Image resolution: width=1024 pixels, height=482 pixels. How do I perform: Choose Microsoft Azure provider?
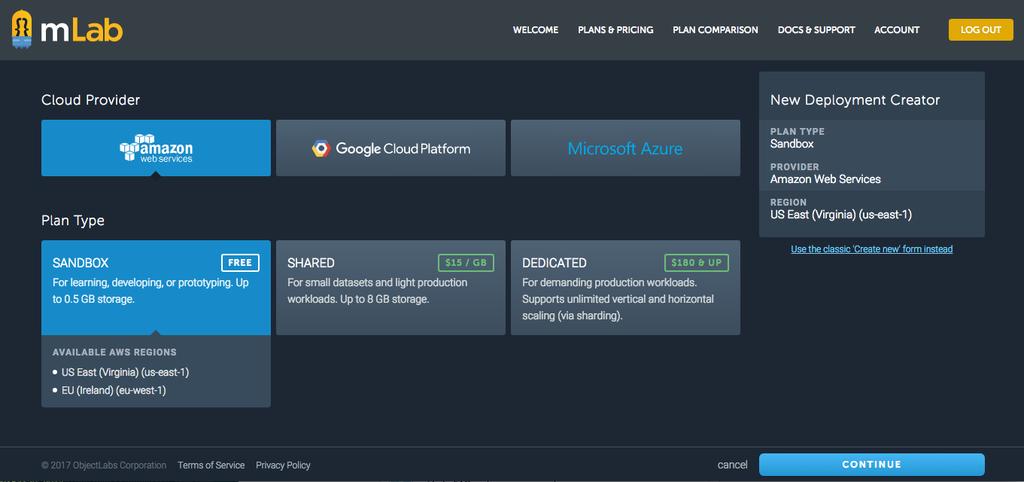[x=626, y=148]
